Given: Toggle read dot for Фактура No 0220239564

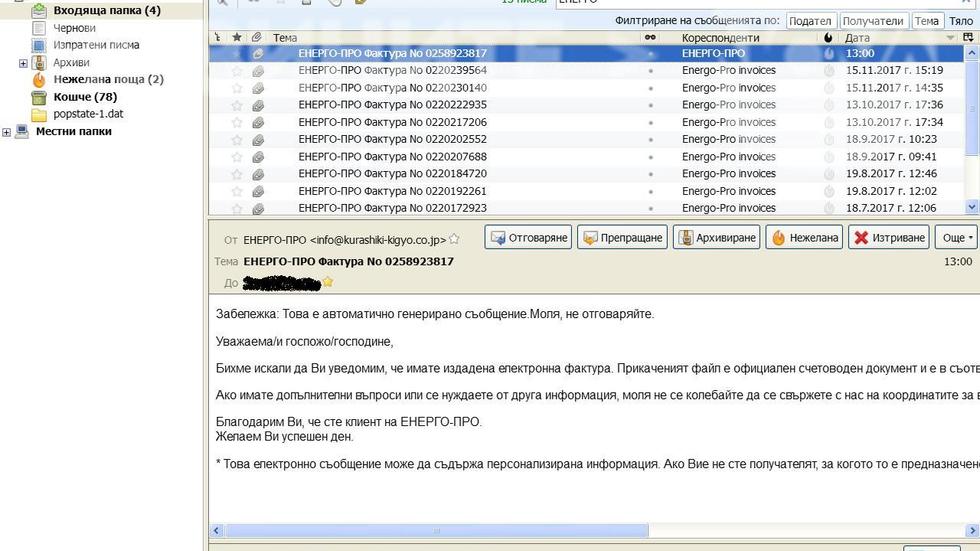Looking at the screenshot, I should click(x=651, y=71).
